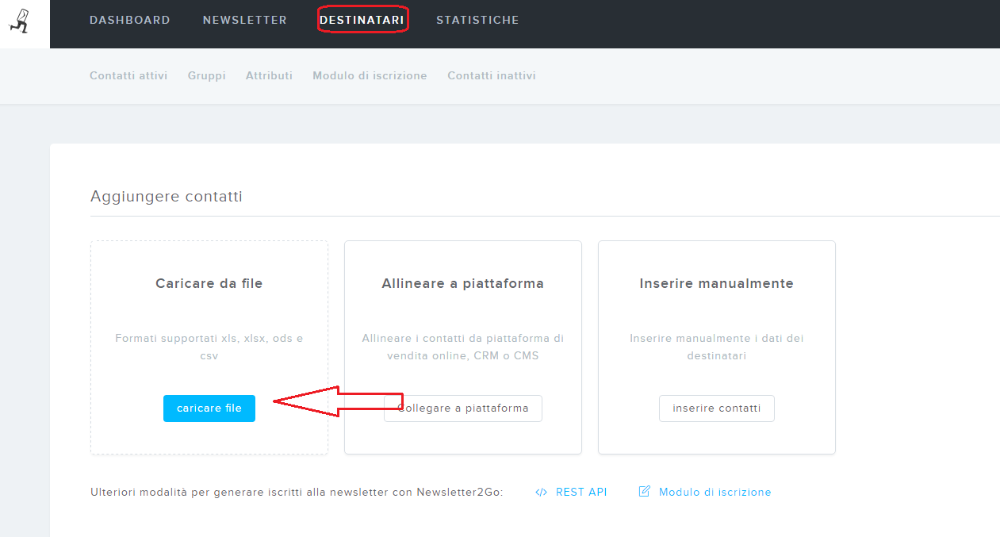Open the Gruppi tab

(207, 75)
